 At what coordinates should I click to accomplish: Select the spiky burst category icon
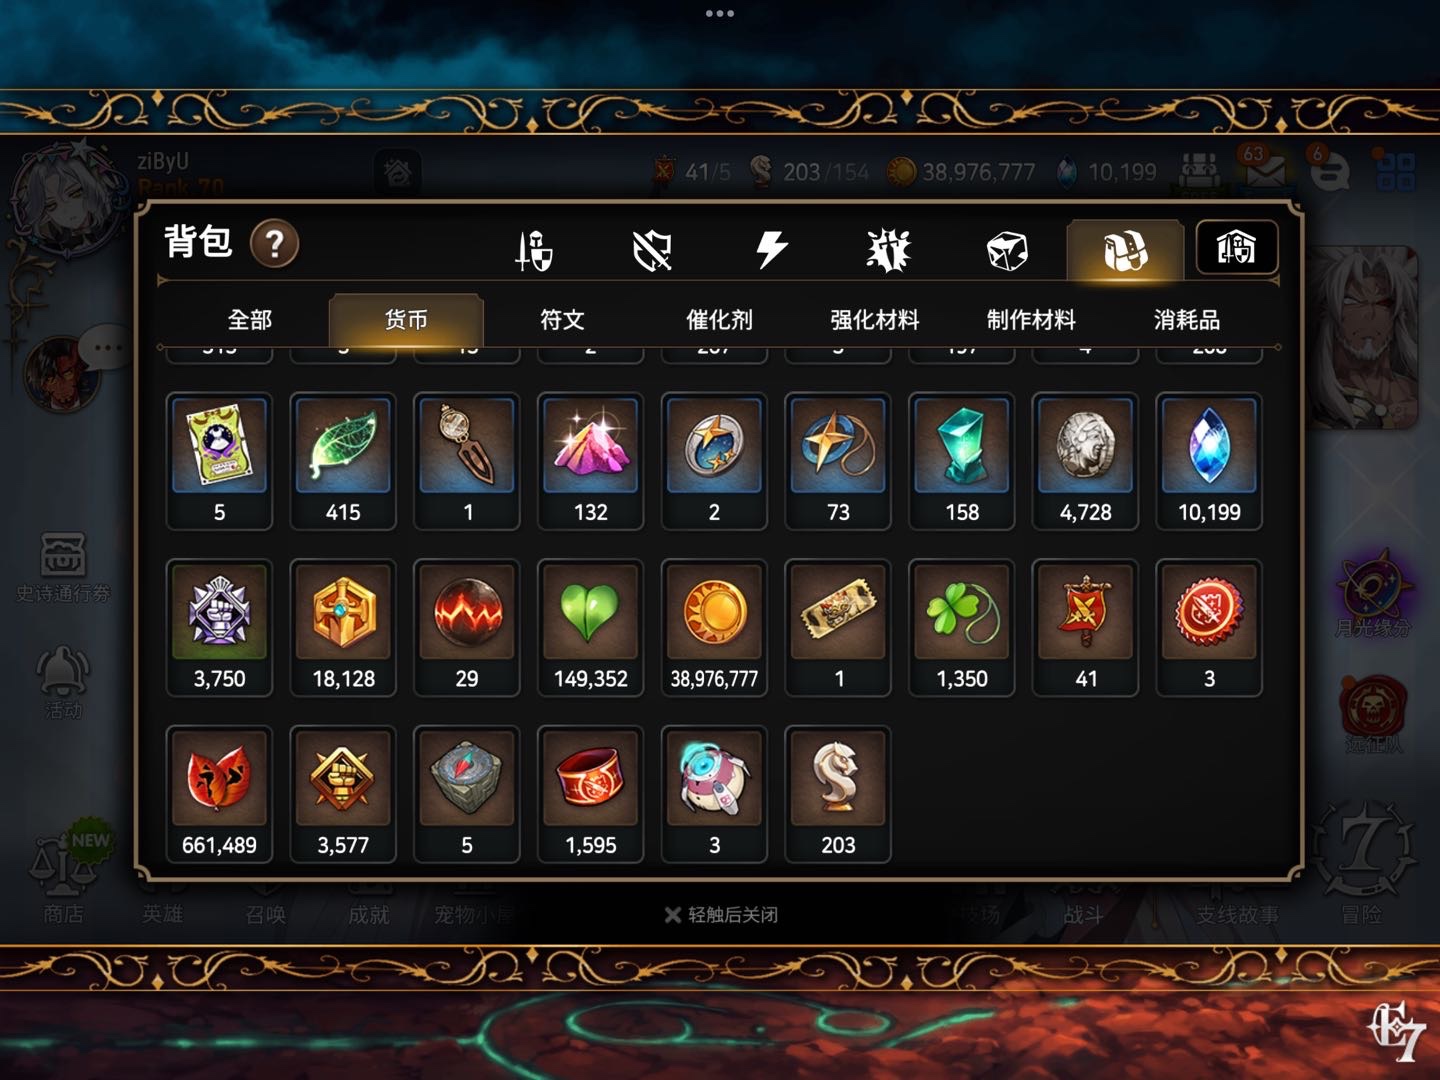[x=888, y=250]
